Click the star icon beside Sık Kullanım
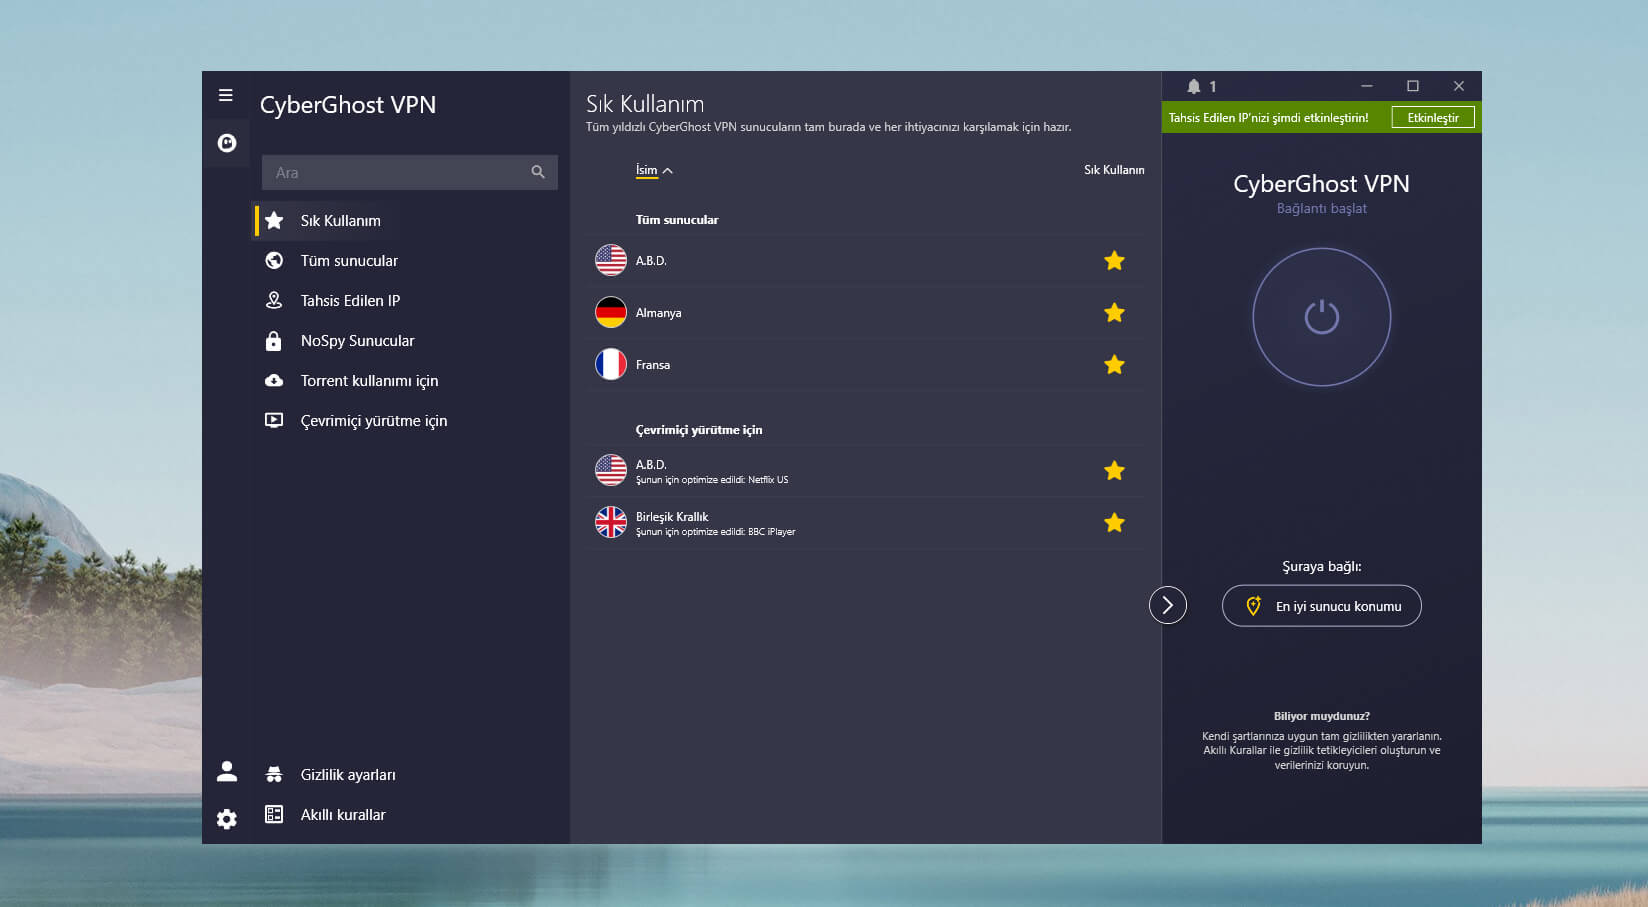Screen dimensions: 1648x907 tap(274, 220)
